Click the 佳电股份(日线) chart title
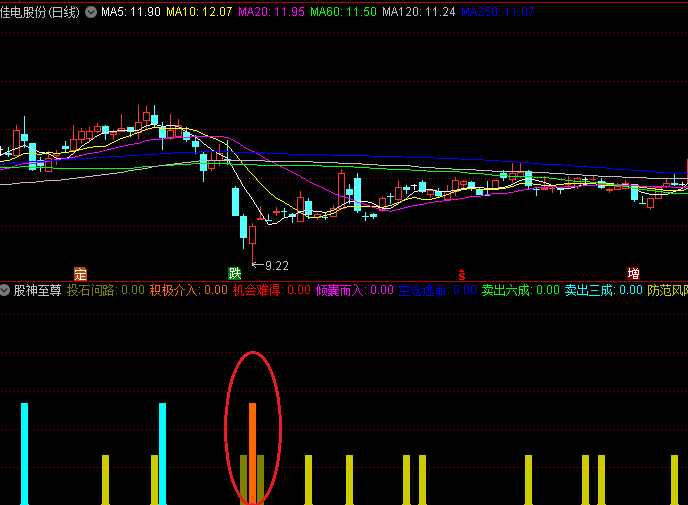Image resolution: width=688 pixels, height=505 pixels. tap(40, 12)
